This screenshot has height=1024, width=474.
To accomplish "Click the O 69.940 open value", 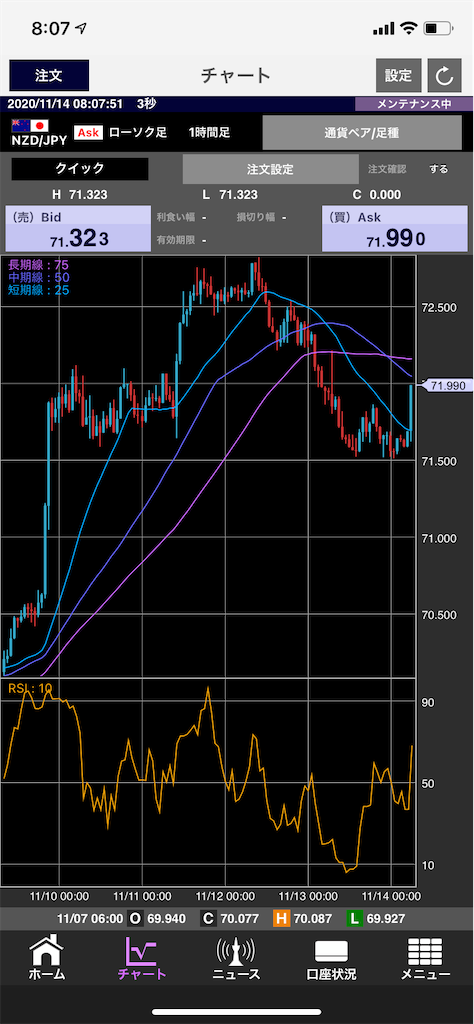I will pos(157,919).
